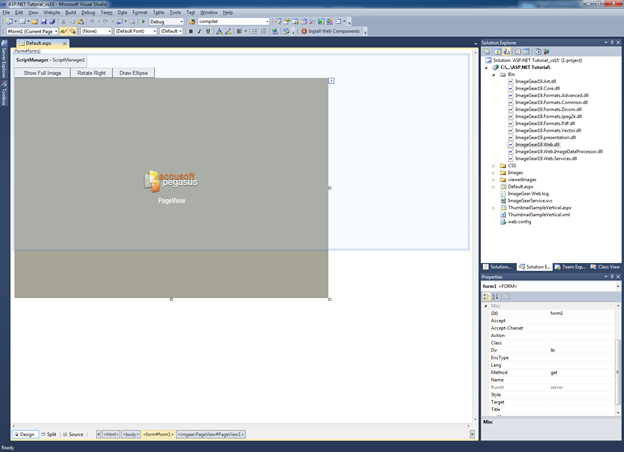Open the File menu
624x452 pixels.
6,12
